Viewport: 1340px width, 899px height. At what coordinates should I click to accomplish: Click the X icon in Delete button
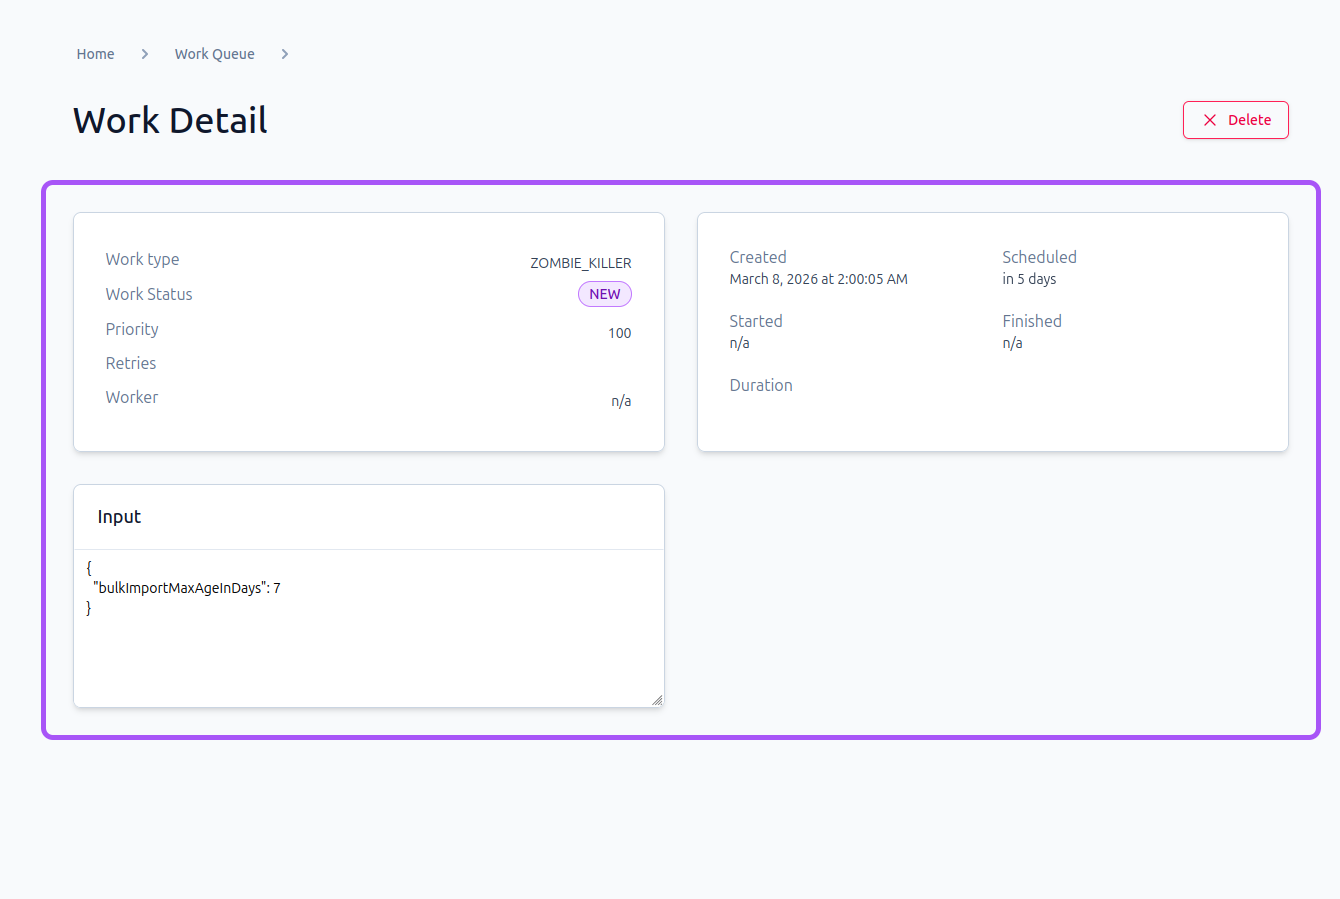[1210, 120]
